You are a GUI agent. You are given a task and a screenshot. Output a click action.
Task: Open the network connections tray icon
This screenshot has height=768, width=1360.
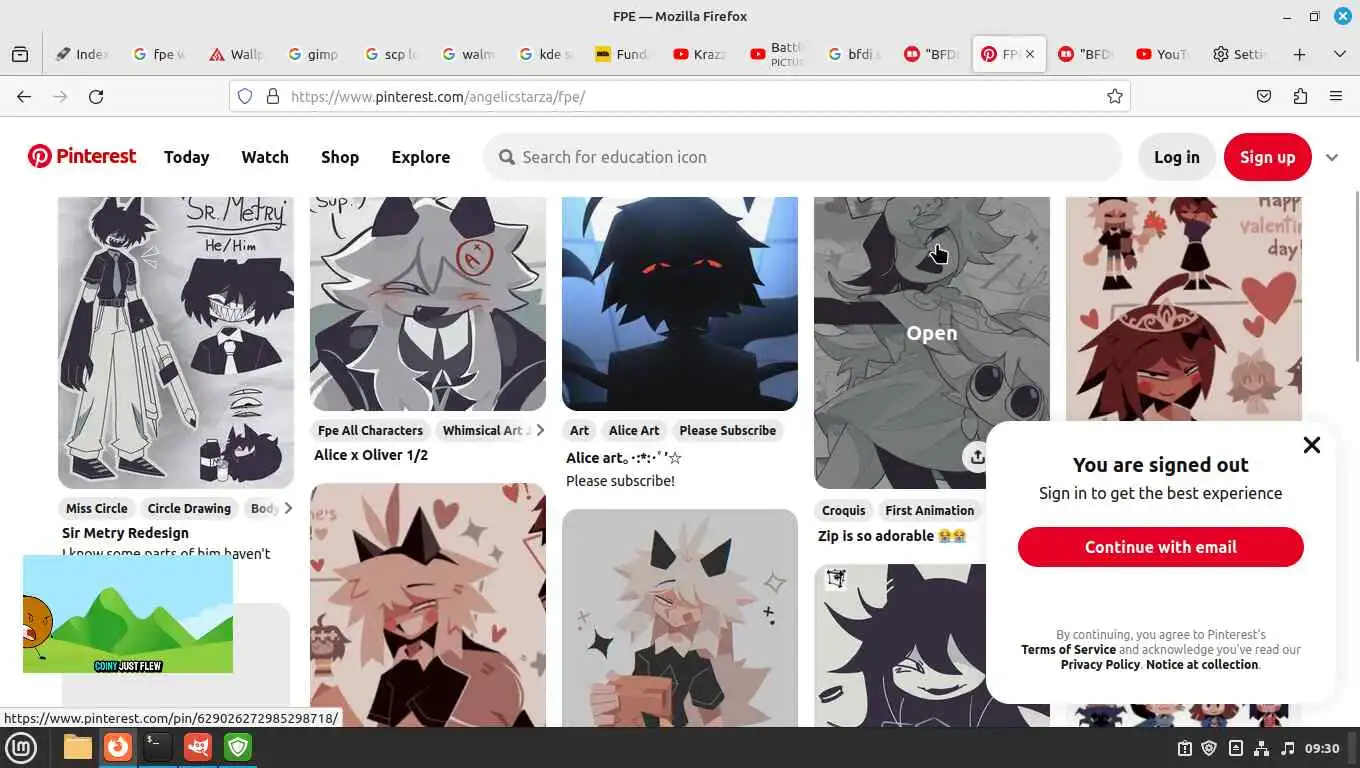click(1261, 748)
